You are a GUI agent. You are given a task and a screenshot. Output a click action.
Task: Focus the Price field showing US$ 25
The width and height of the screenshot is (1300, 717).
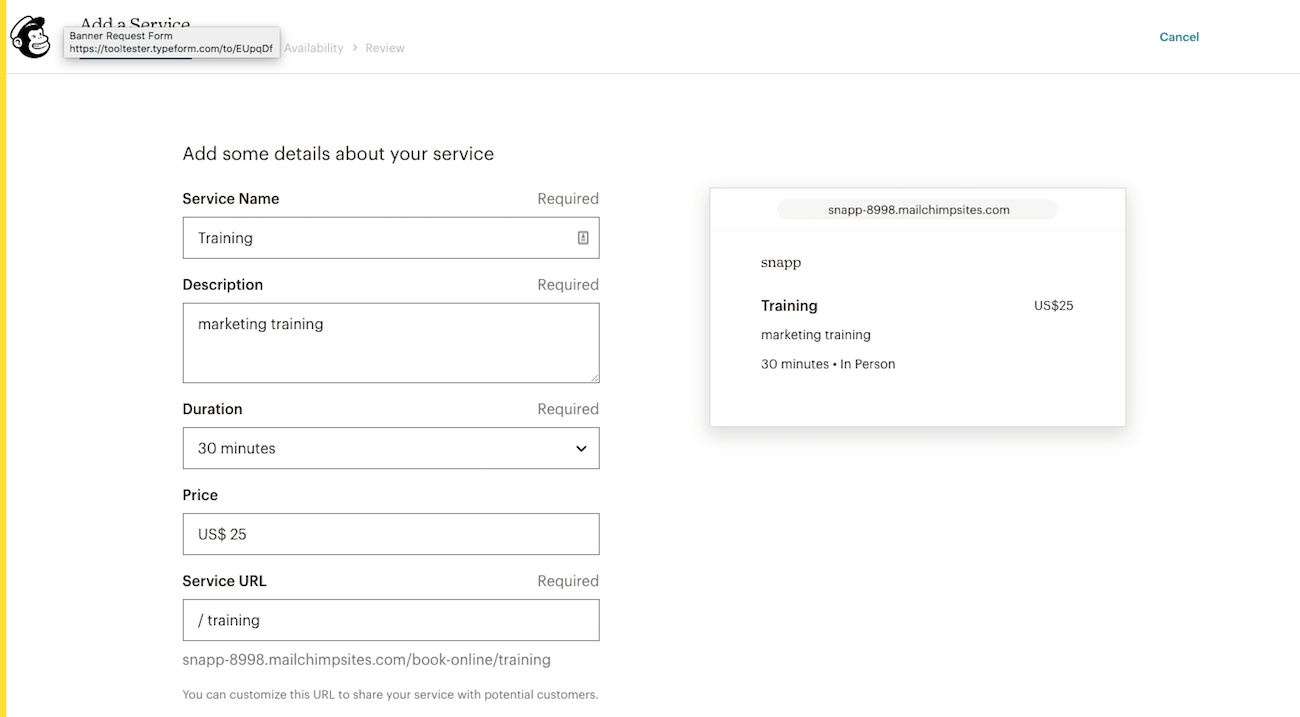391,534
